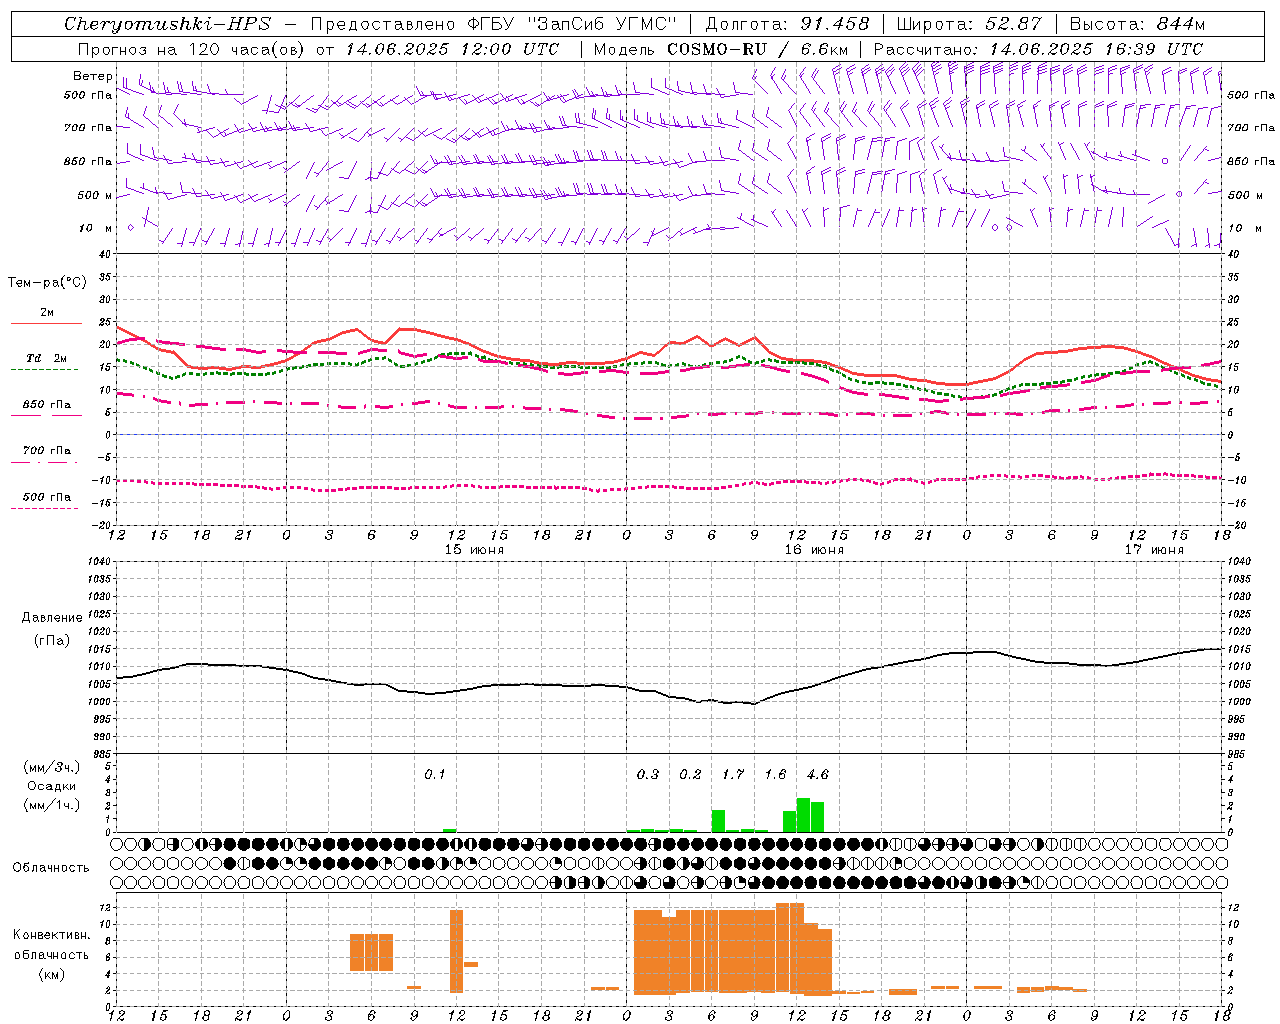Click the '(мм/3ч.)' unit label

coord(50,767)
